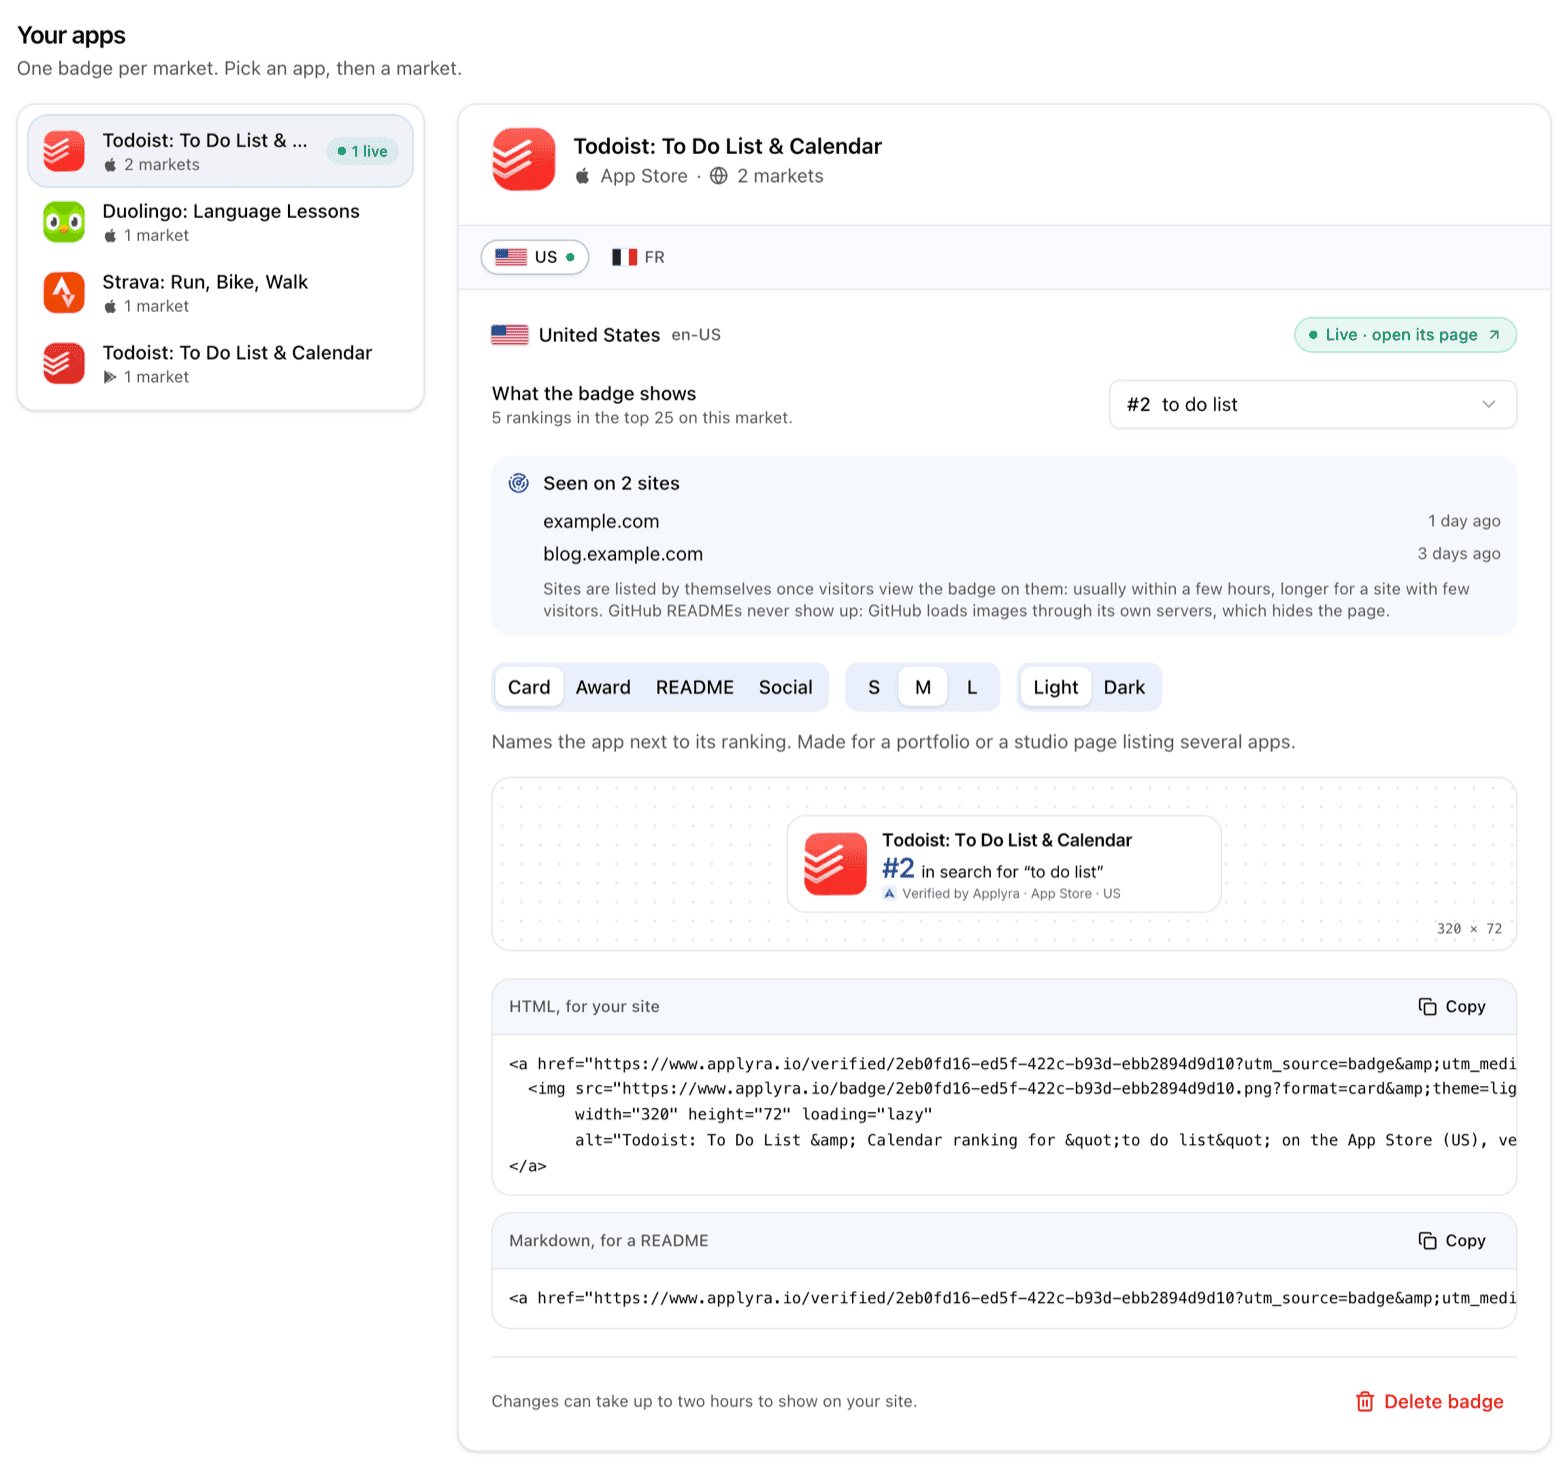Click the external arrow on Live open its page
1568x1468 pixels.
[1494, 335]
